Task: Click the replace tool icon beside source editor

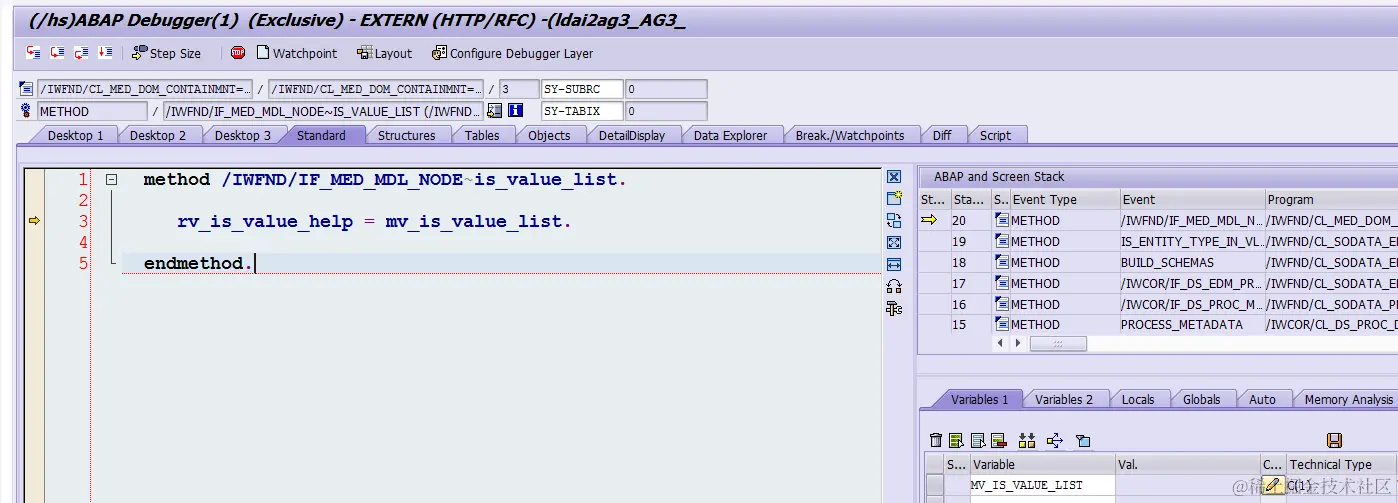Action: (894, 220)
